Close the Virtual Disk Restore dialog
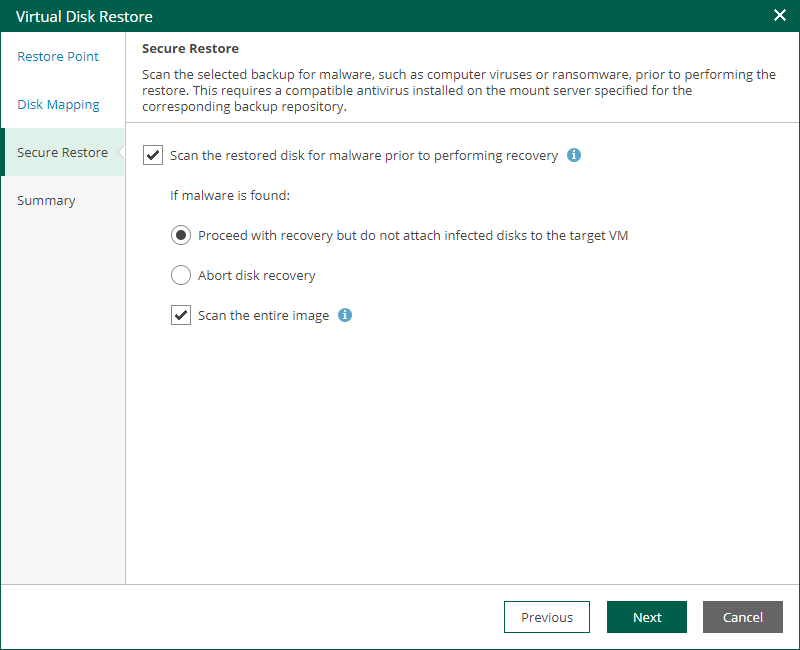The width and height of the screenshot is (800, 650). click(x=780, y=15)
